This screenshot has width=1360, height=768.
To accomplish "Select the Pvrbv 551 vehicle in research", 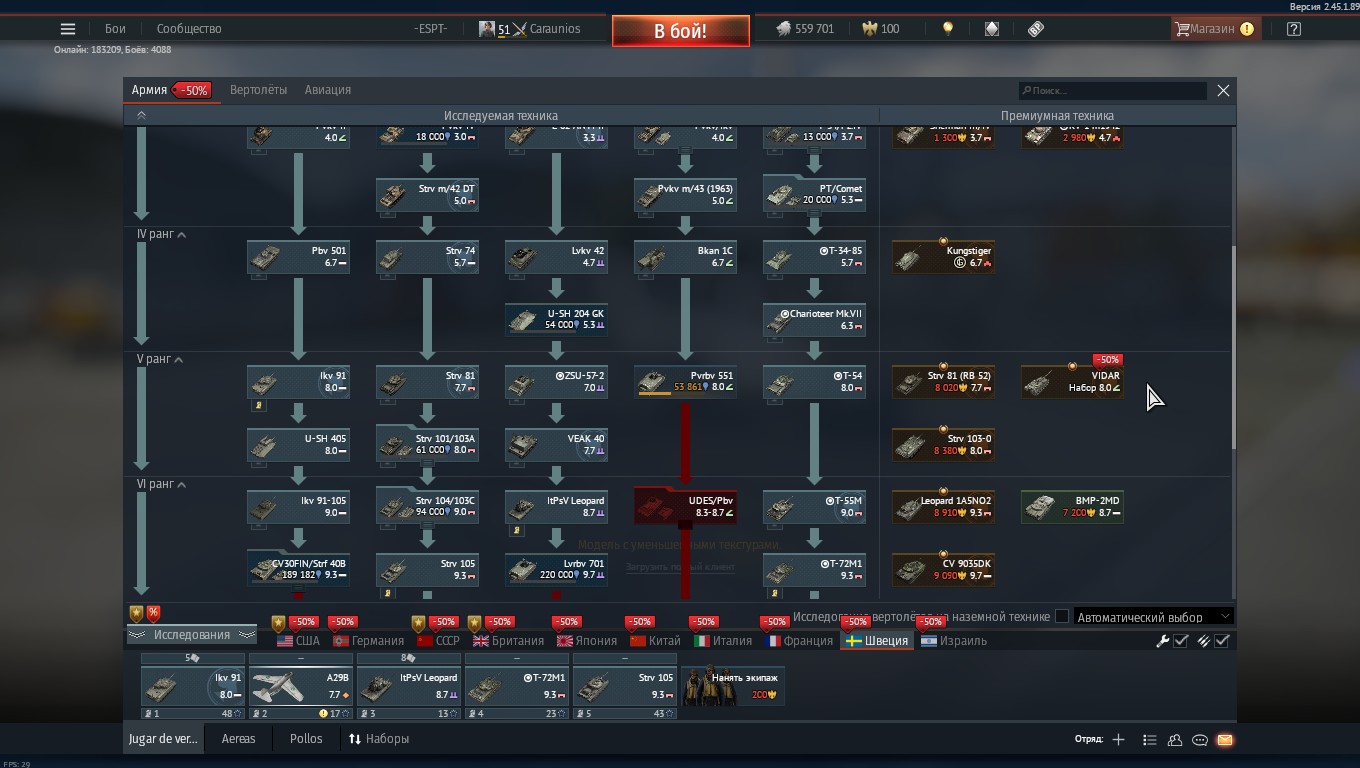I will (x=686, y=382).
